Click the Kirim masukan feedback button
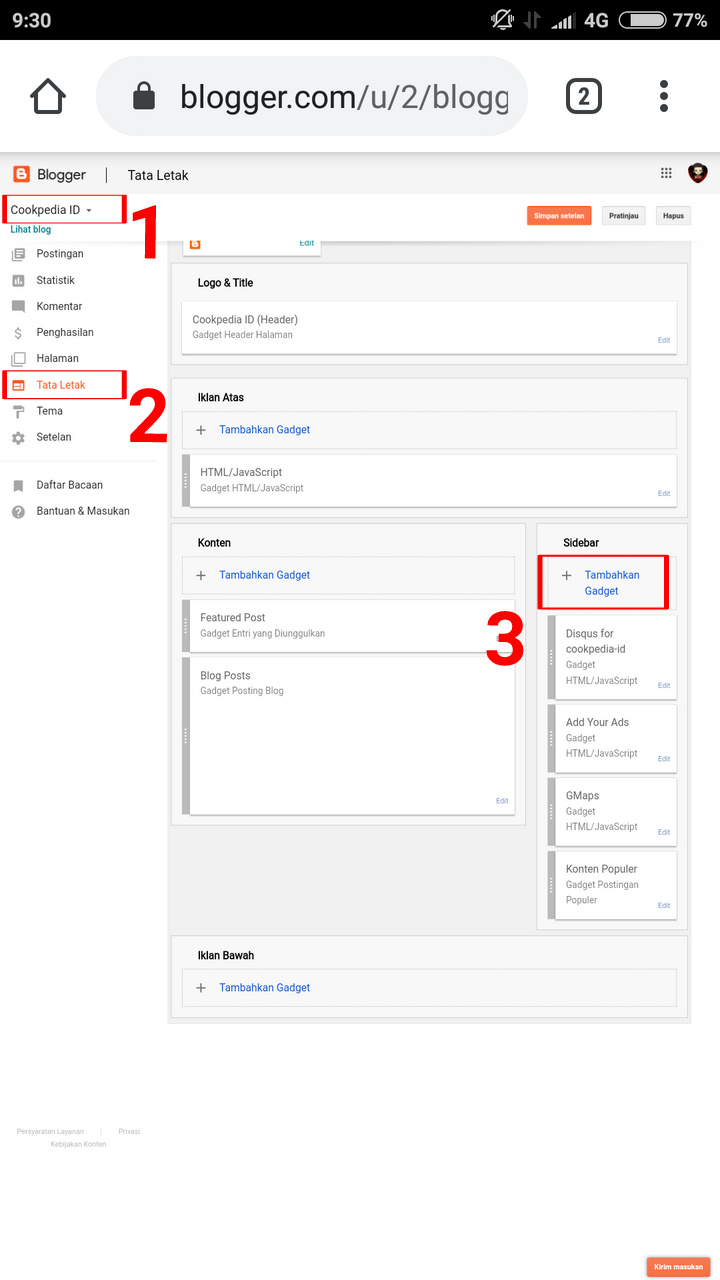This screenshot has width=720, height=1280. click(678, 1267)
